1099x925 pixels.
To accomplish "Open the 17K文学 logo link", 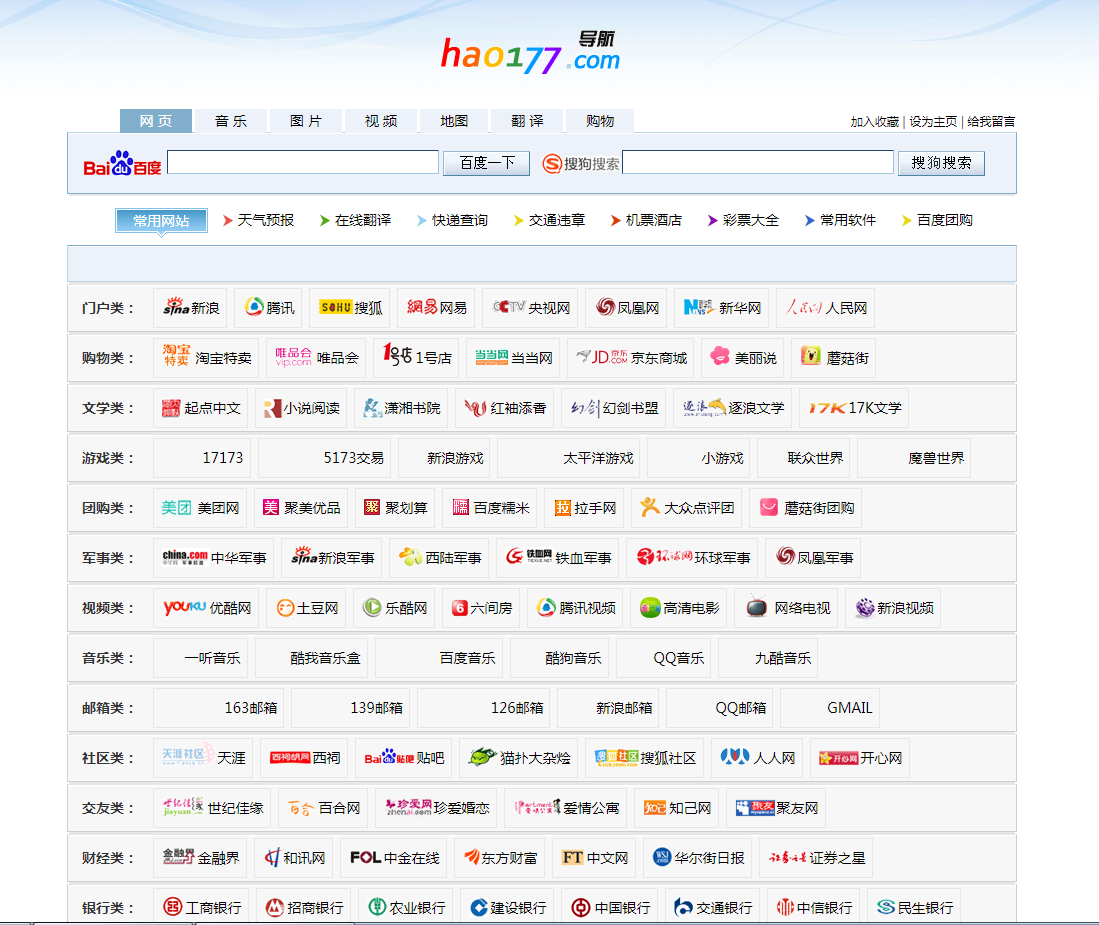I will tap(827, 408).
